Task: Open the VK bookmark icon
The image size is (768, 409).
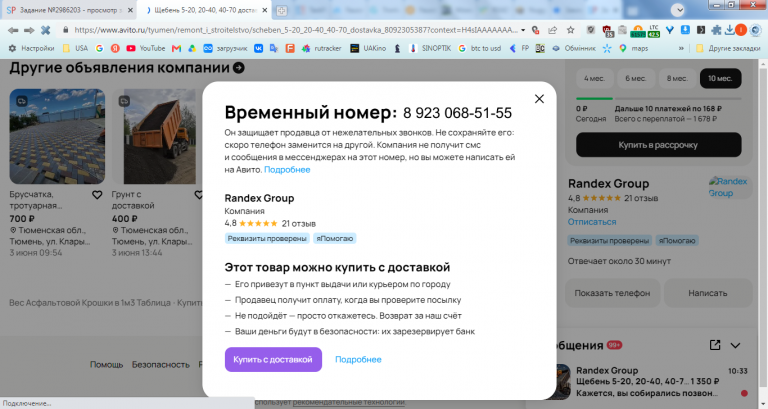Action: (259, 48)
